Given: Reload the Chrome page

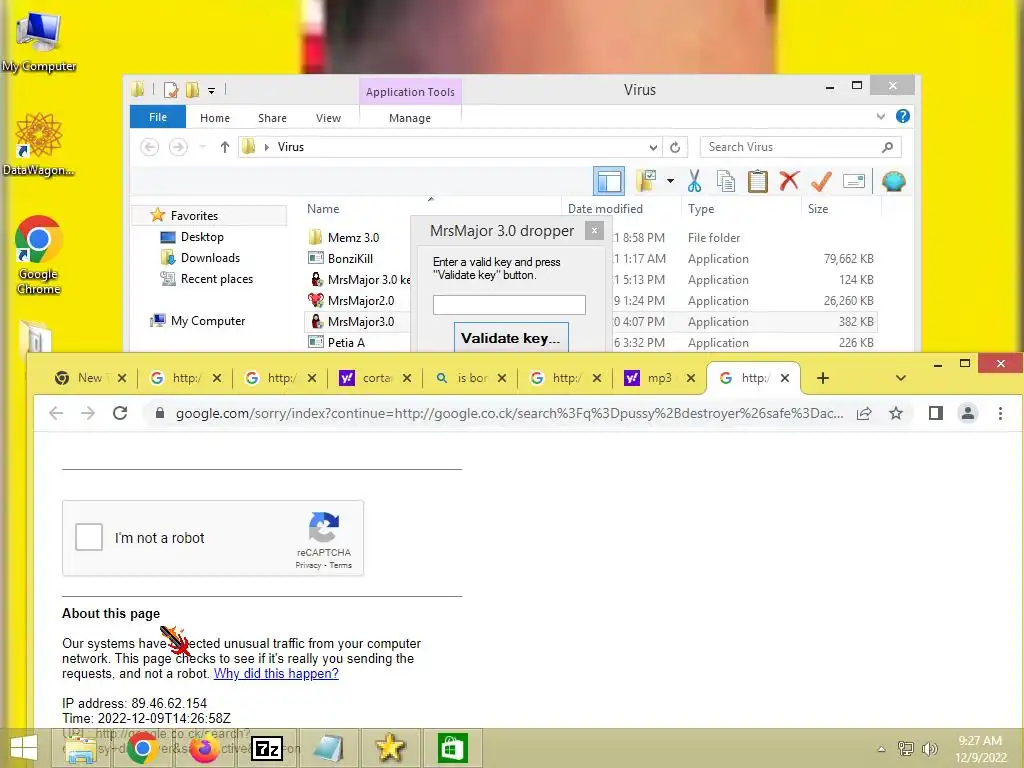Looking at the screenshot, I should point(120,413).
